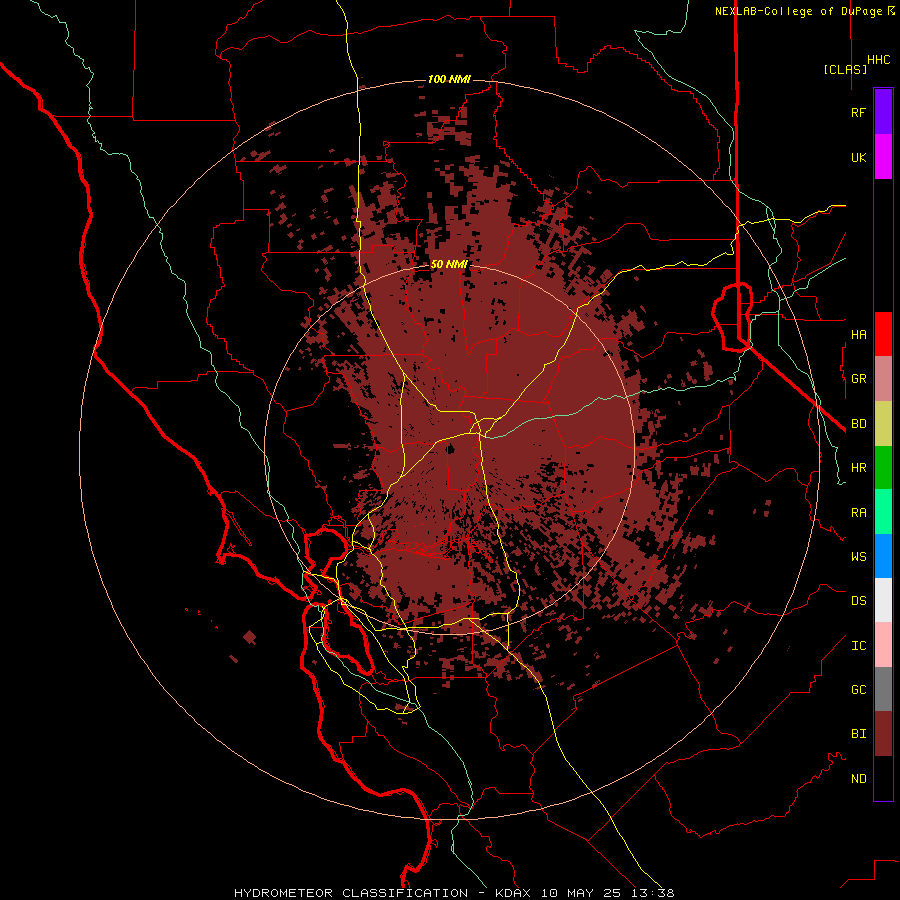Click the "HYDROMETEOR CLASSIFICATION" title text
The image size is (900, 900).
[351, 893]
